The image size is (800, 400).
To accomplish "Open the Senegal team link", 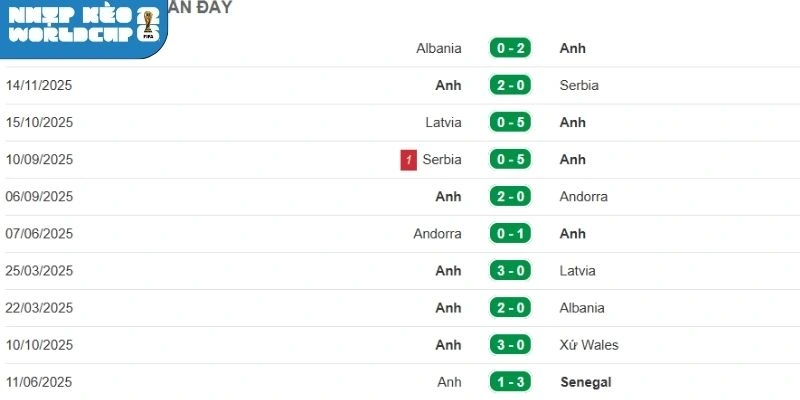I will click(585, 382).
